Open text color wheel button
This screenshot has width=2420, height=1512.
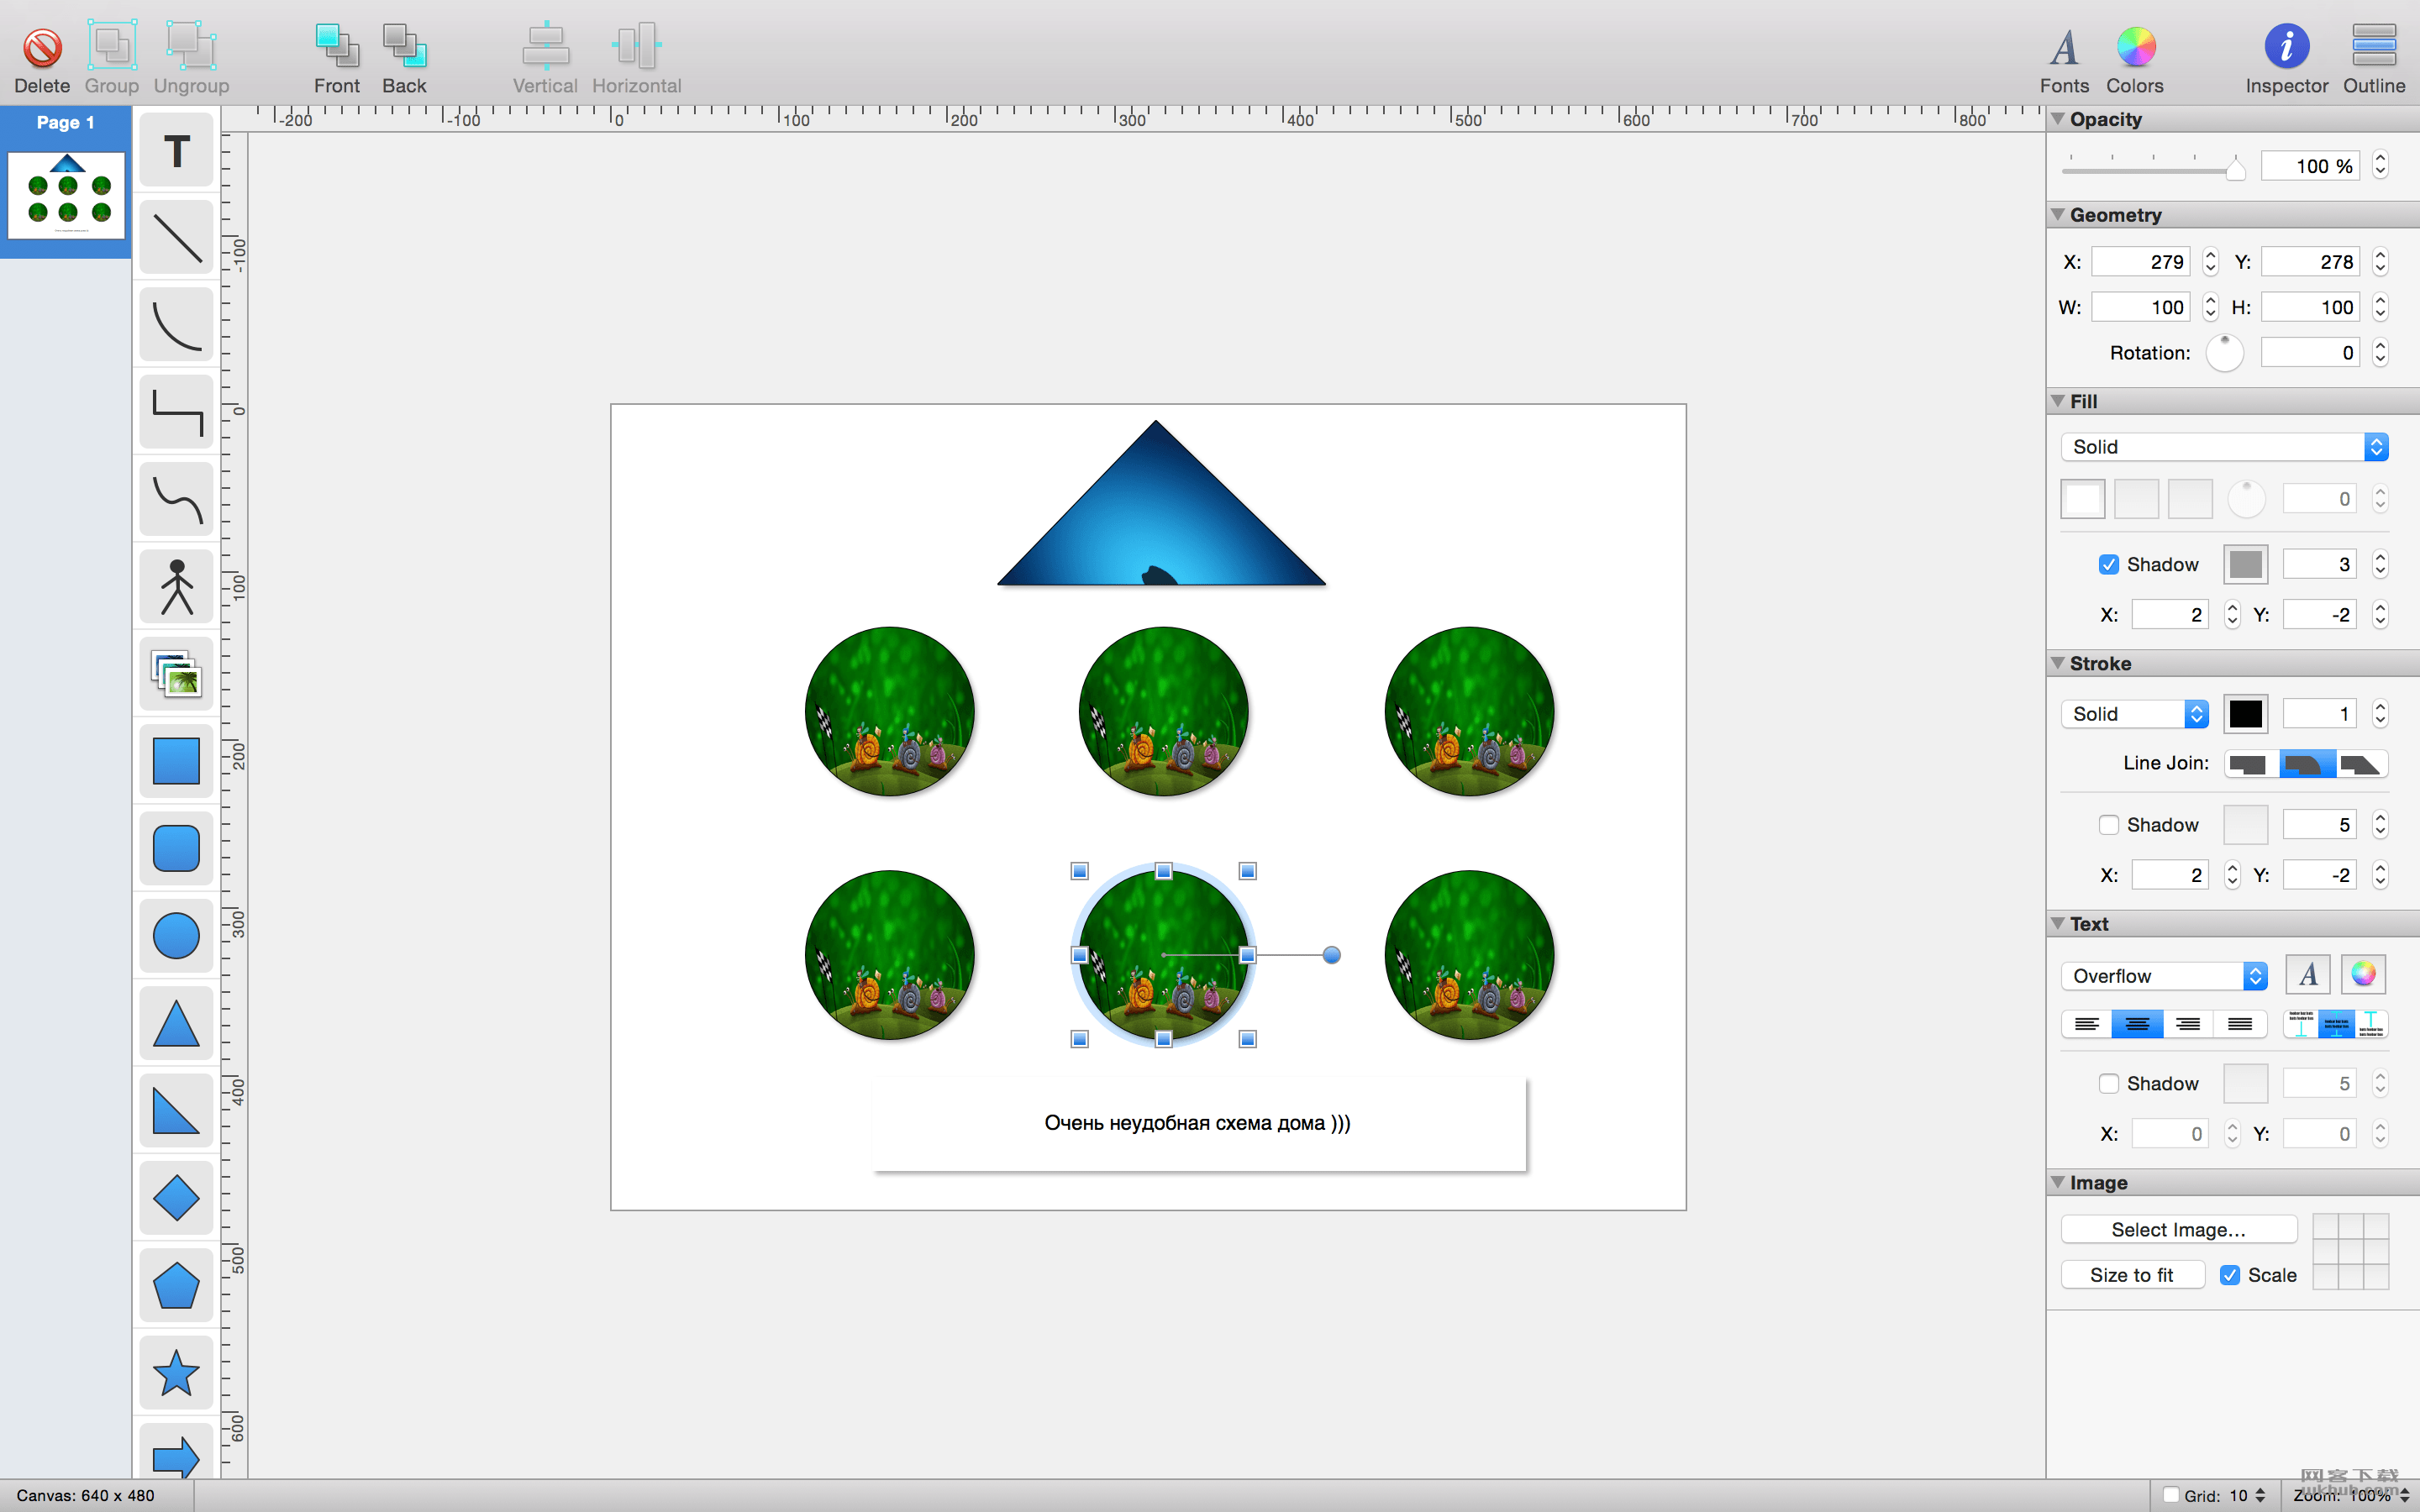(2362, 974)
